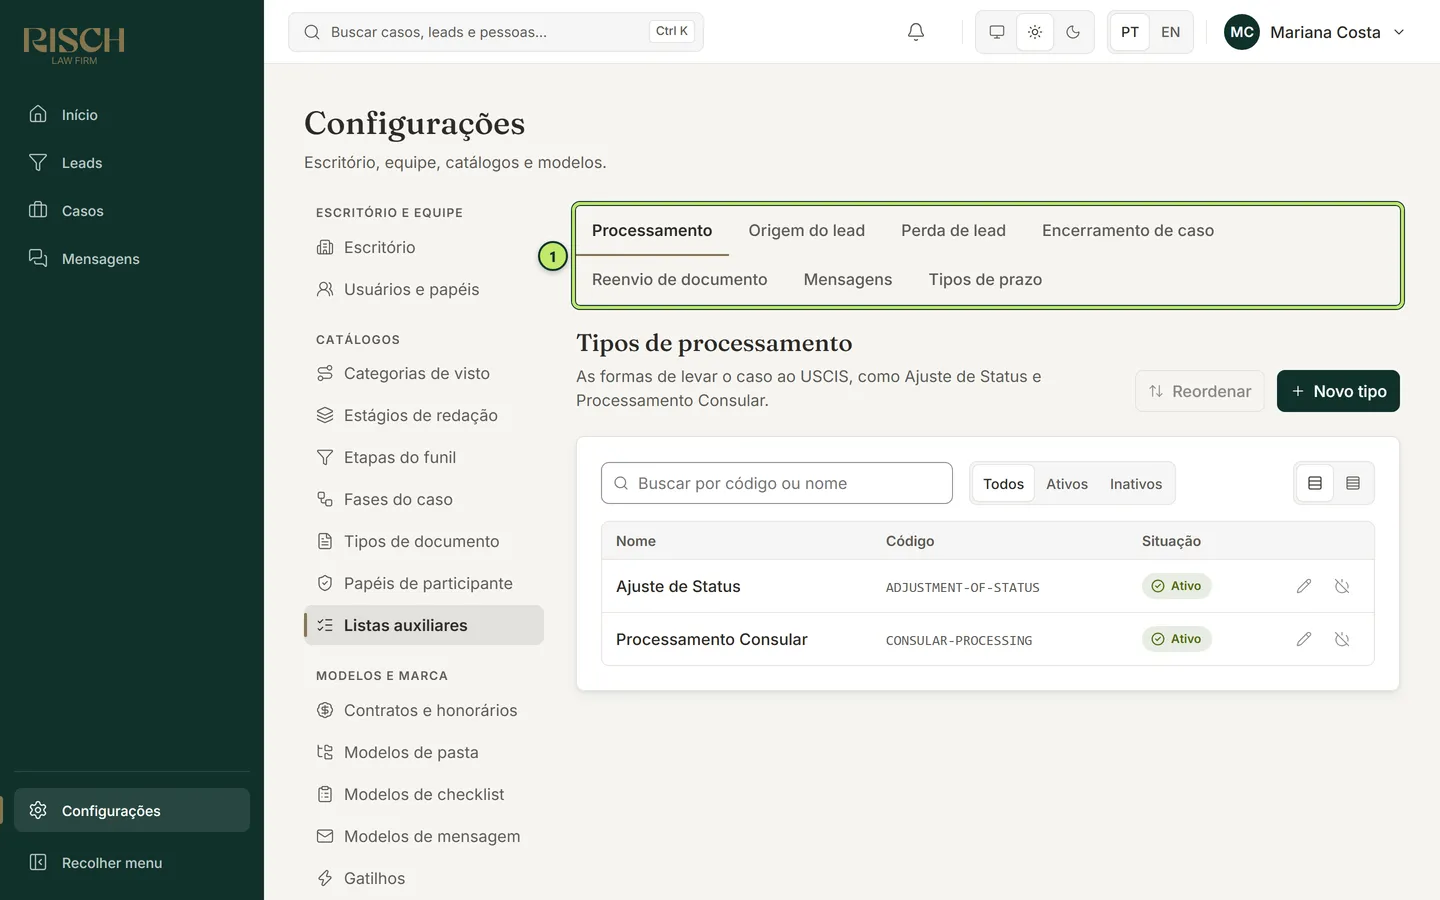
Task: Open Modelos de mensagem
Action: pyautogui.click(x=424, y=837)
